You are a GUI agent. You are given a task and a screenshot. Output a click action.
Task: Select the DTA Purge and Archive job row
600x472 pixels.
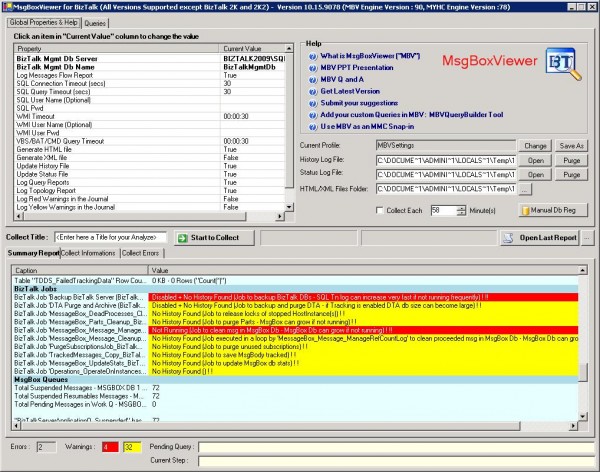295,305
